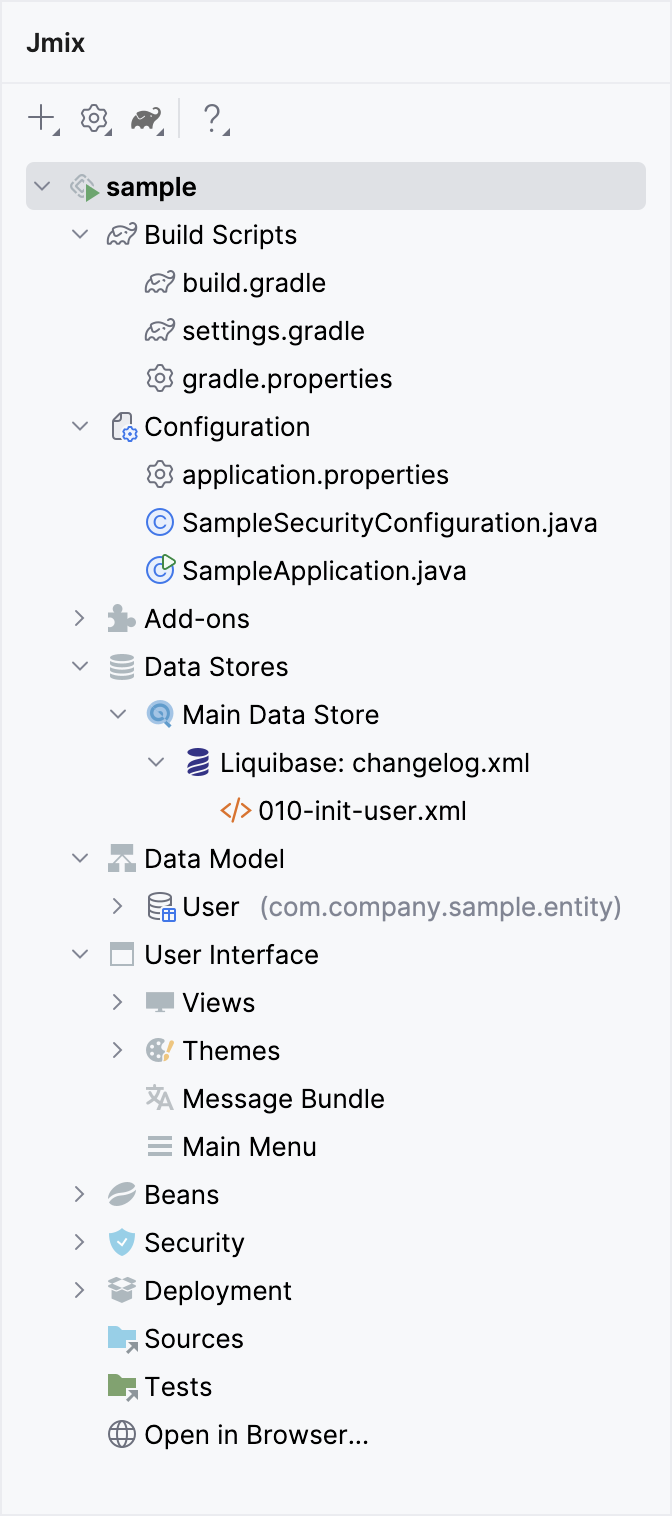Expand the Add-ons node

[80, 619]
